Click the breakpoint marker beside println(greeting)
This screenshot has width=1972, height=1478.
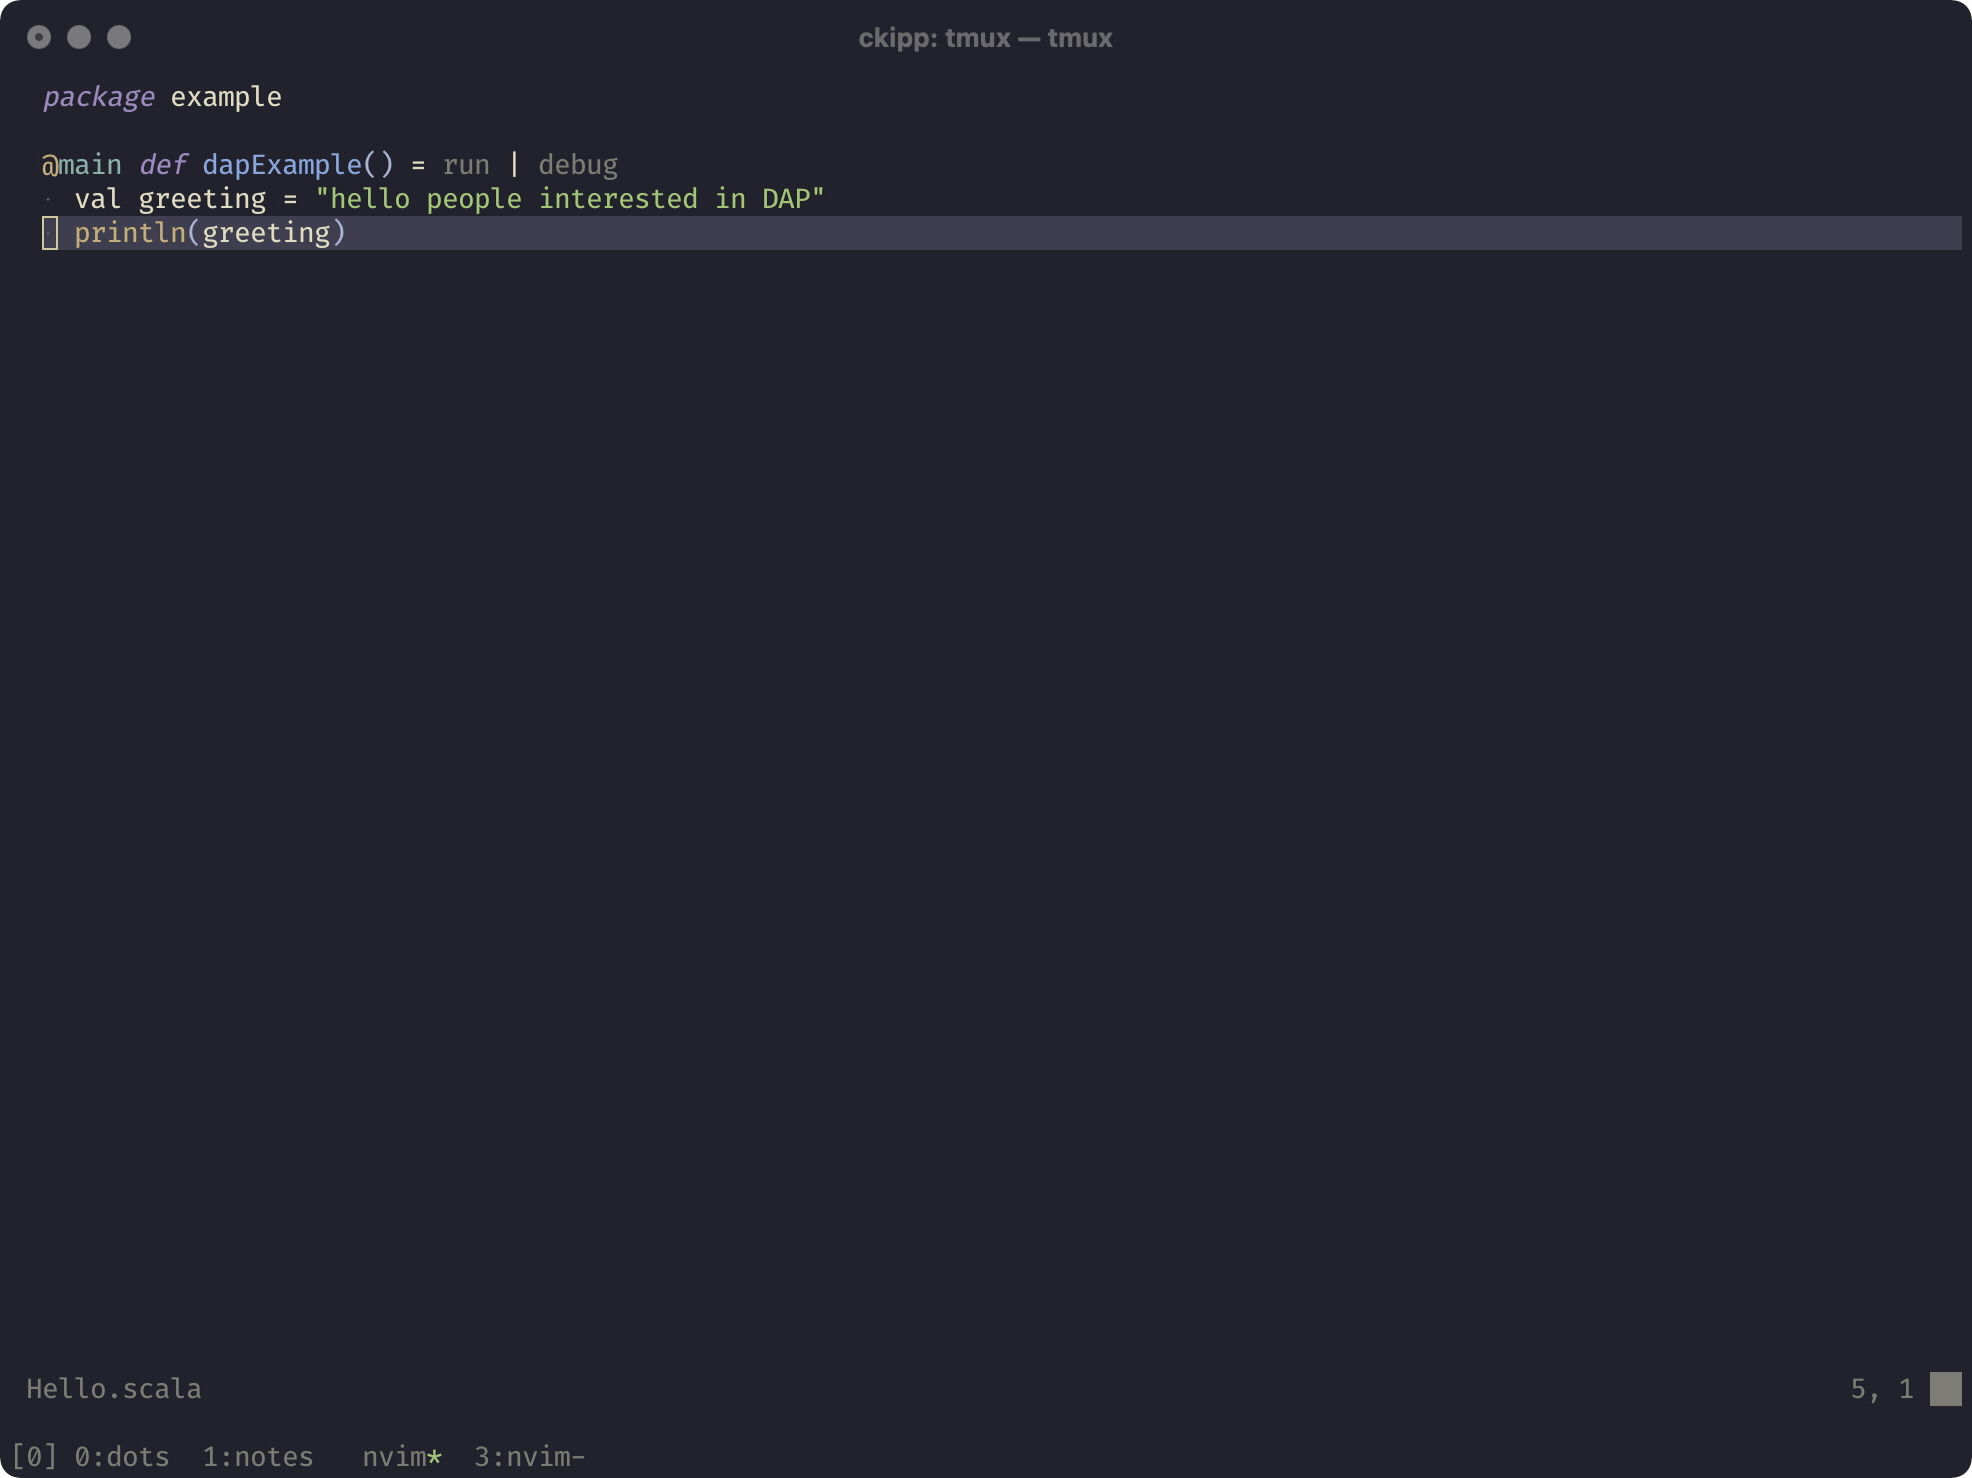[x=50, y=233]
